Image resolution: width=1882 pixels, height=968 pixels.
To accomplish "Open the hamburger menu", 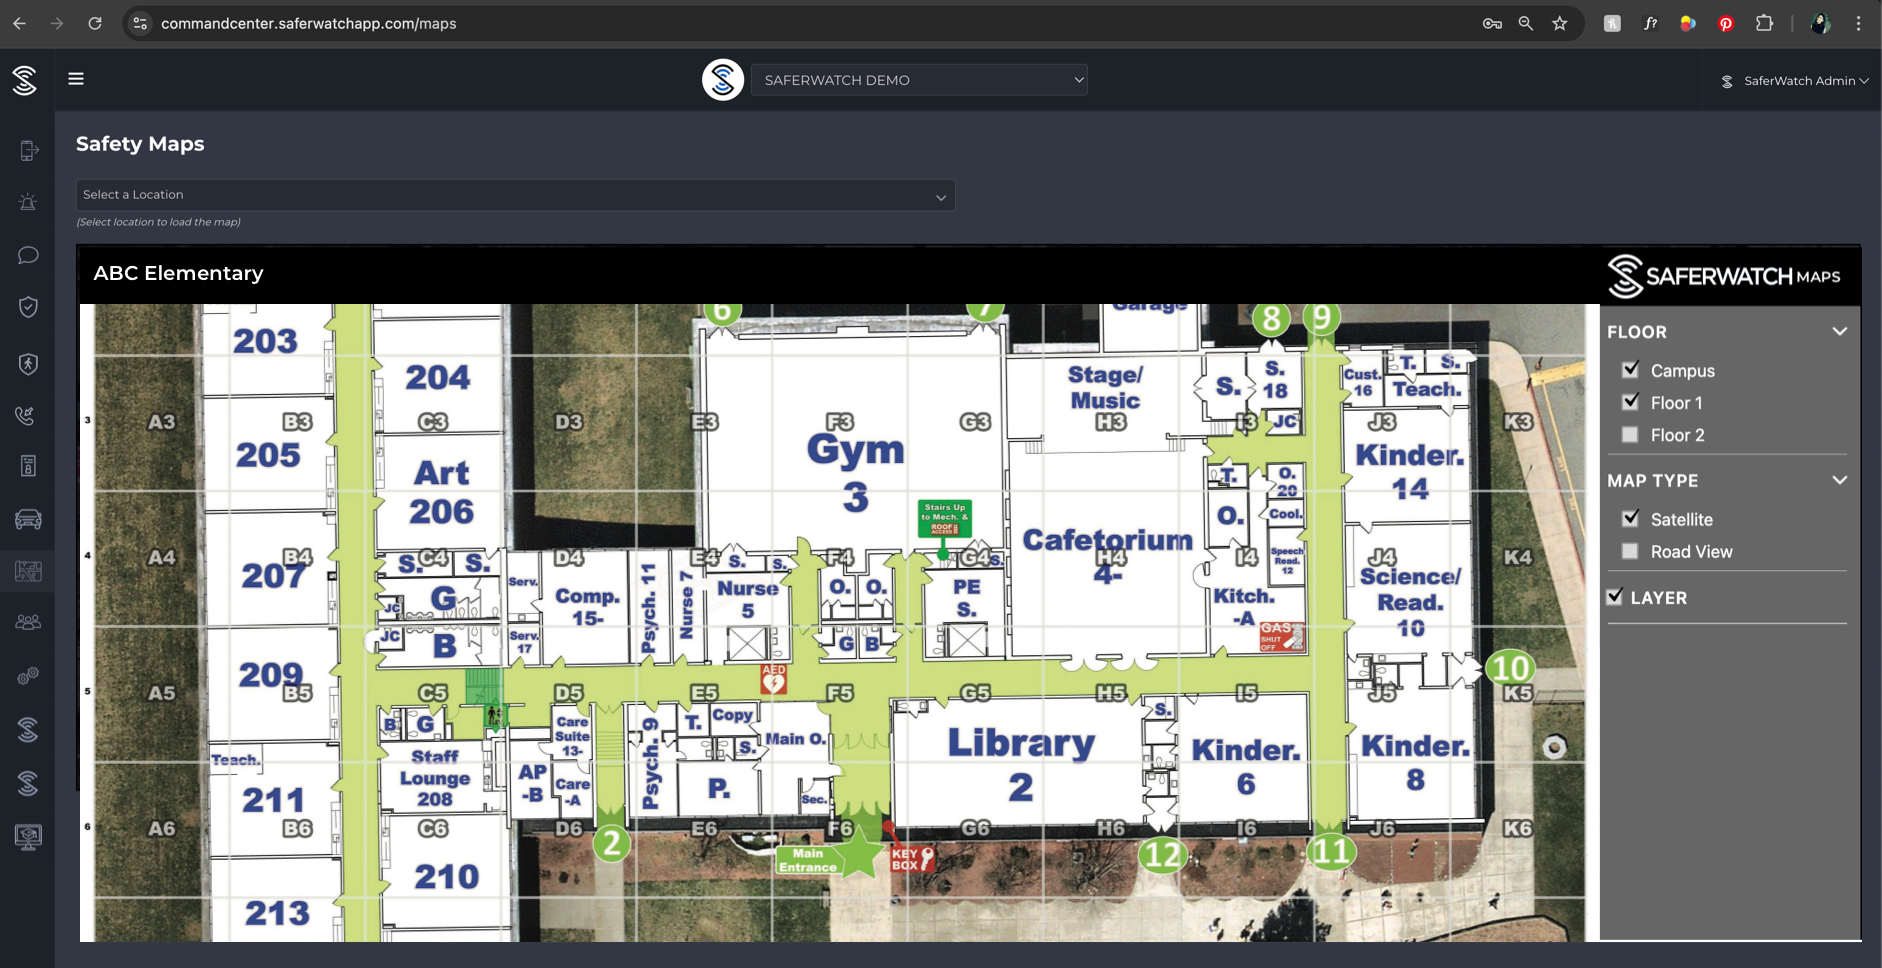I will click(x=76, y=79).
